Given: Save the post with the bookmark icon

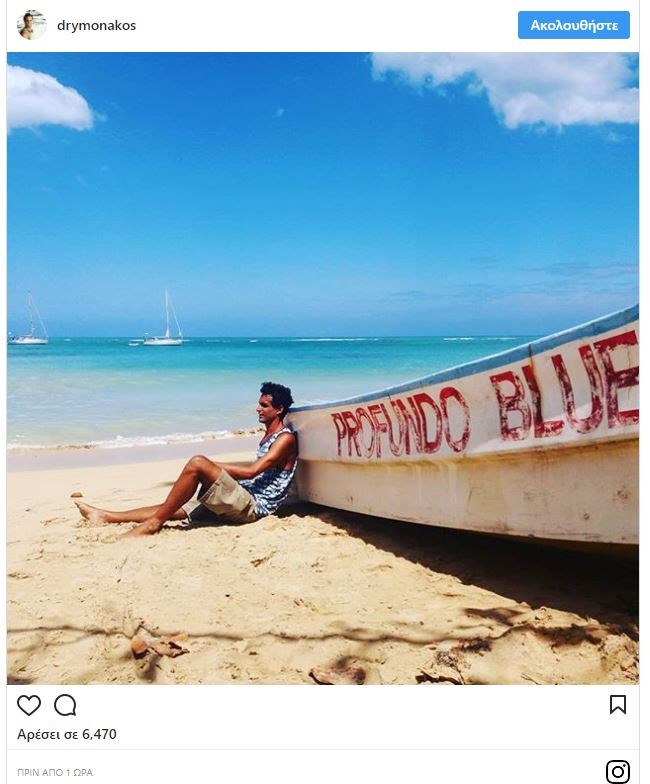Looking at the screenshot, I should (618, 704).
